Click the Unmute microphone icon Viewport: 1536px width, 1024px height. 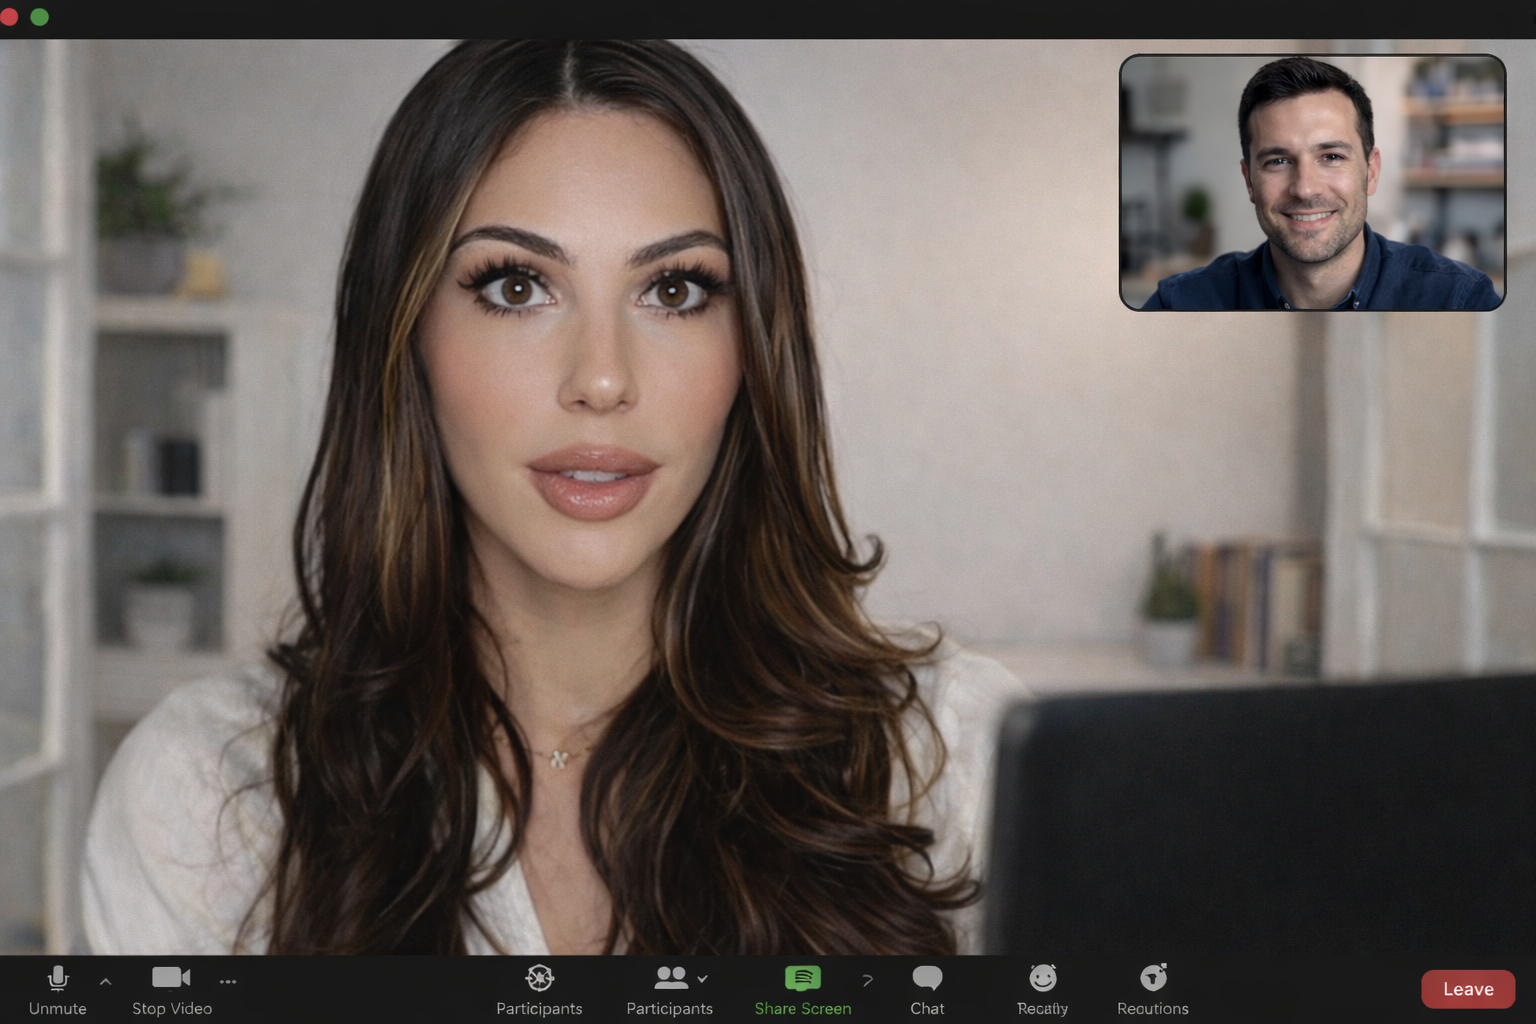click(x=57, y=976)
